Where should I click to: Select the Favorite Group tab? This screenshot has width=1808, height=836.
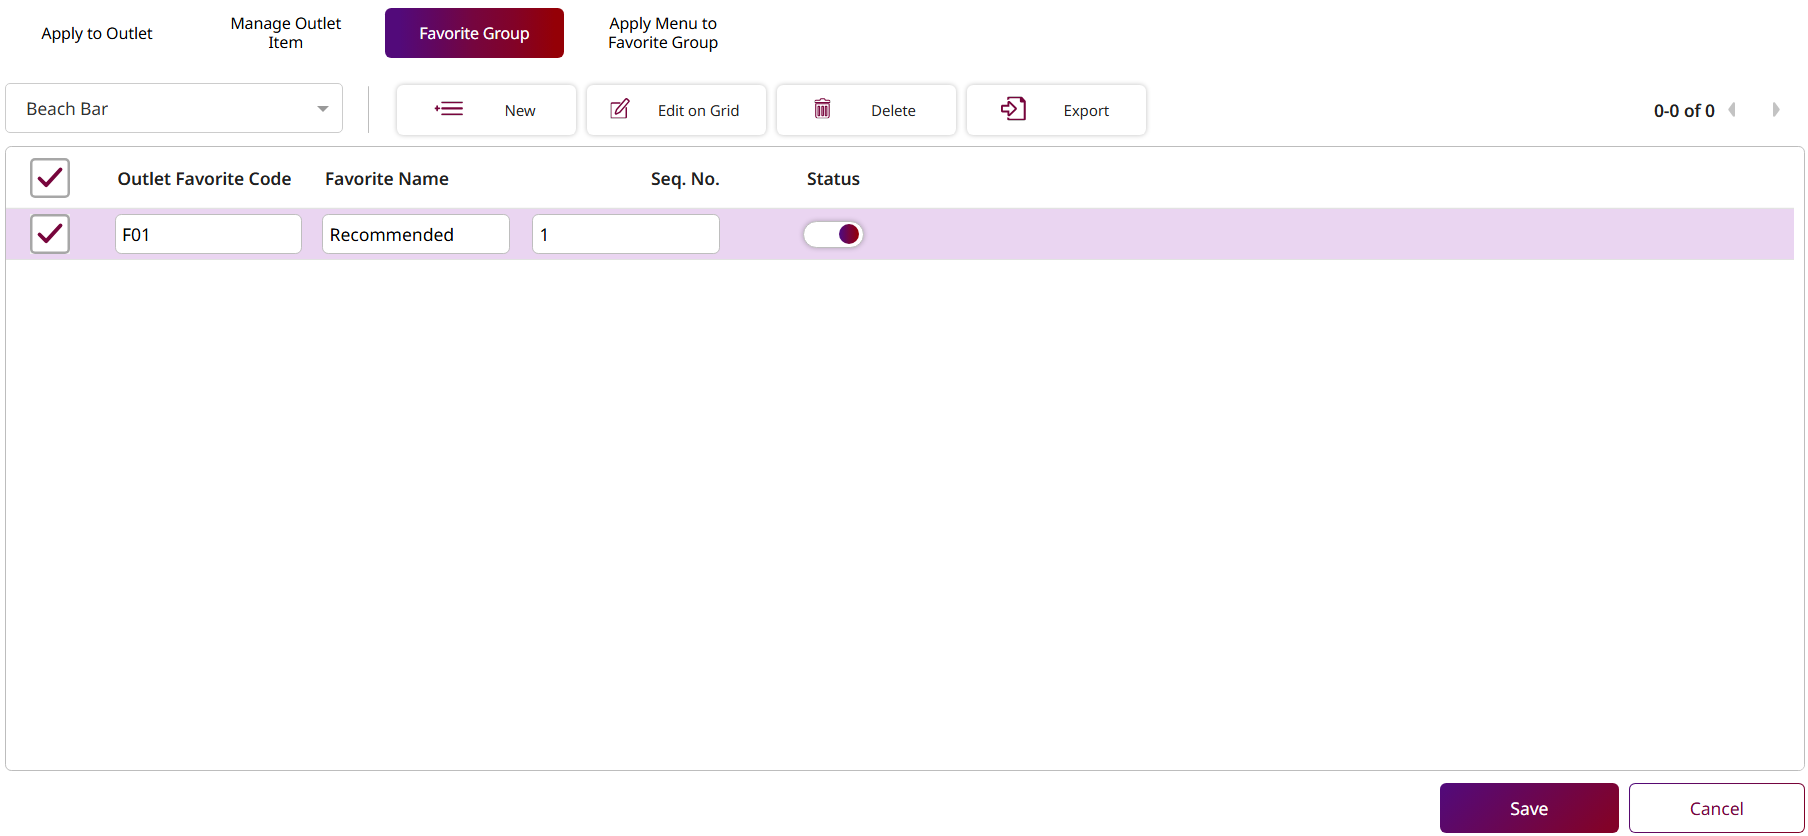(x=474, y=33)
